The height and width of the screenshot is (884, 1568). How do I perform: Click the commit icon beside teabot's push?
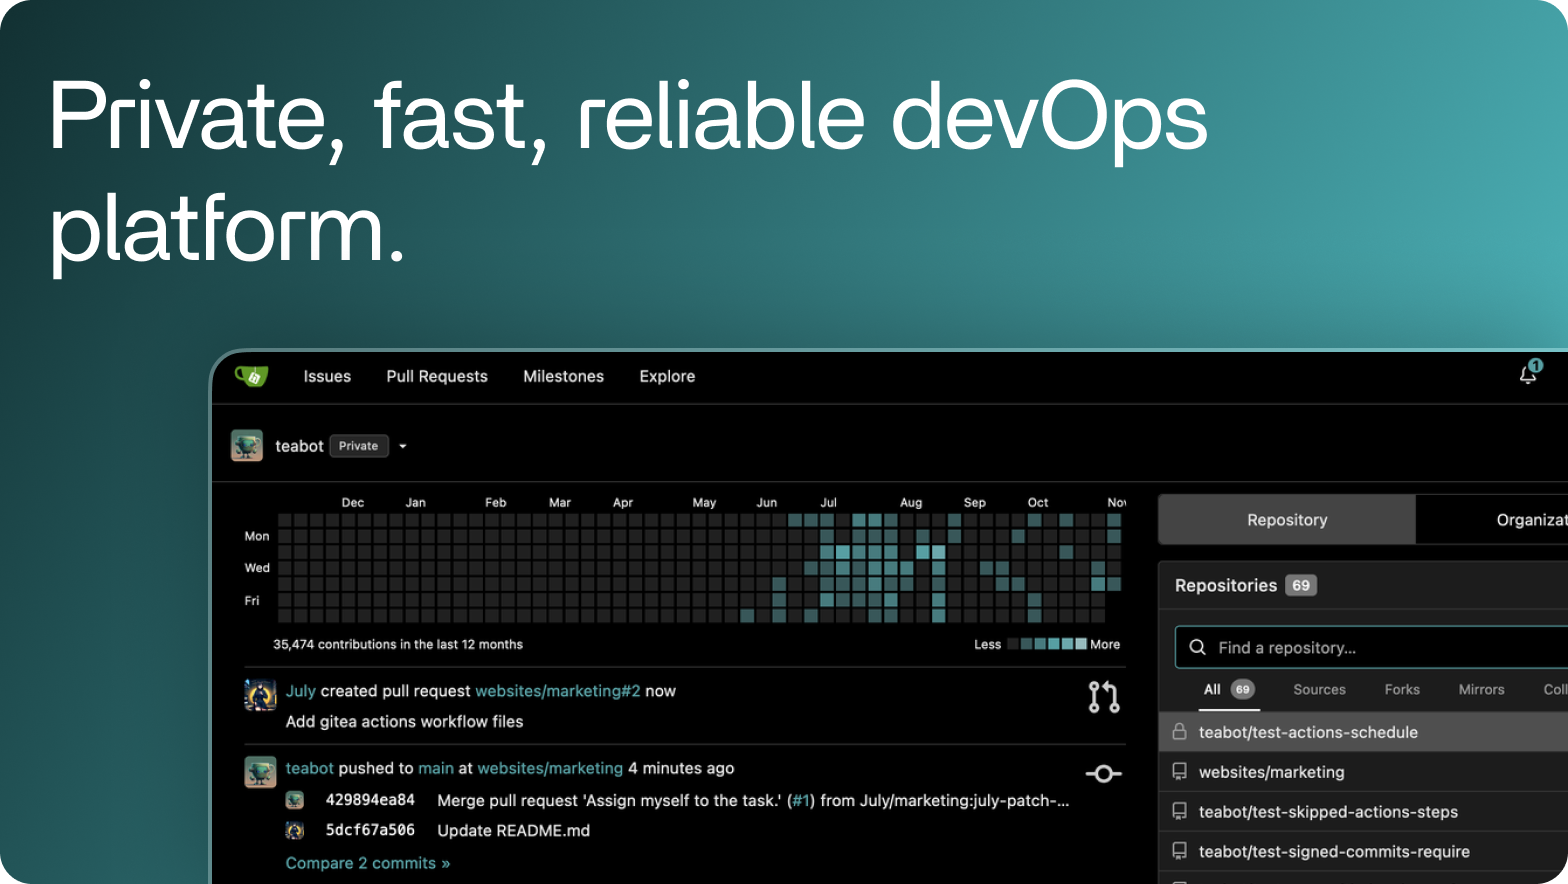(x=1103, y=773)
